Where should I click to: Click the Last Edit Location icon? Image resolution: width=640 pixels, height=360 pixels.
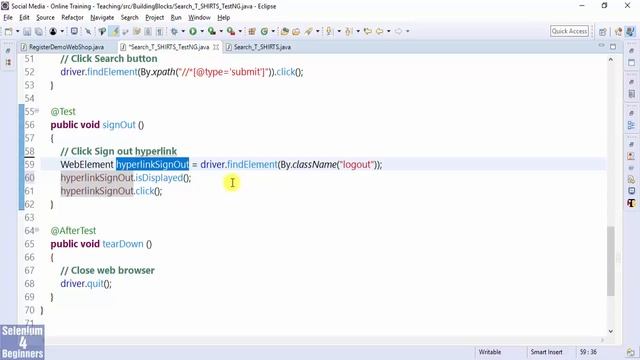click(x=368, y=31)
